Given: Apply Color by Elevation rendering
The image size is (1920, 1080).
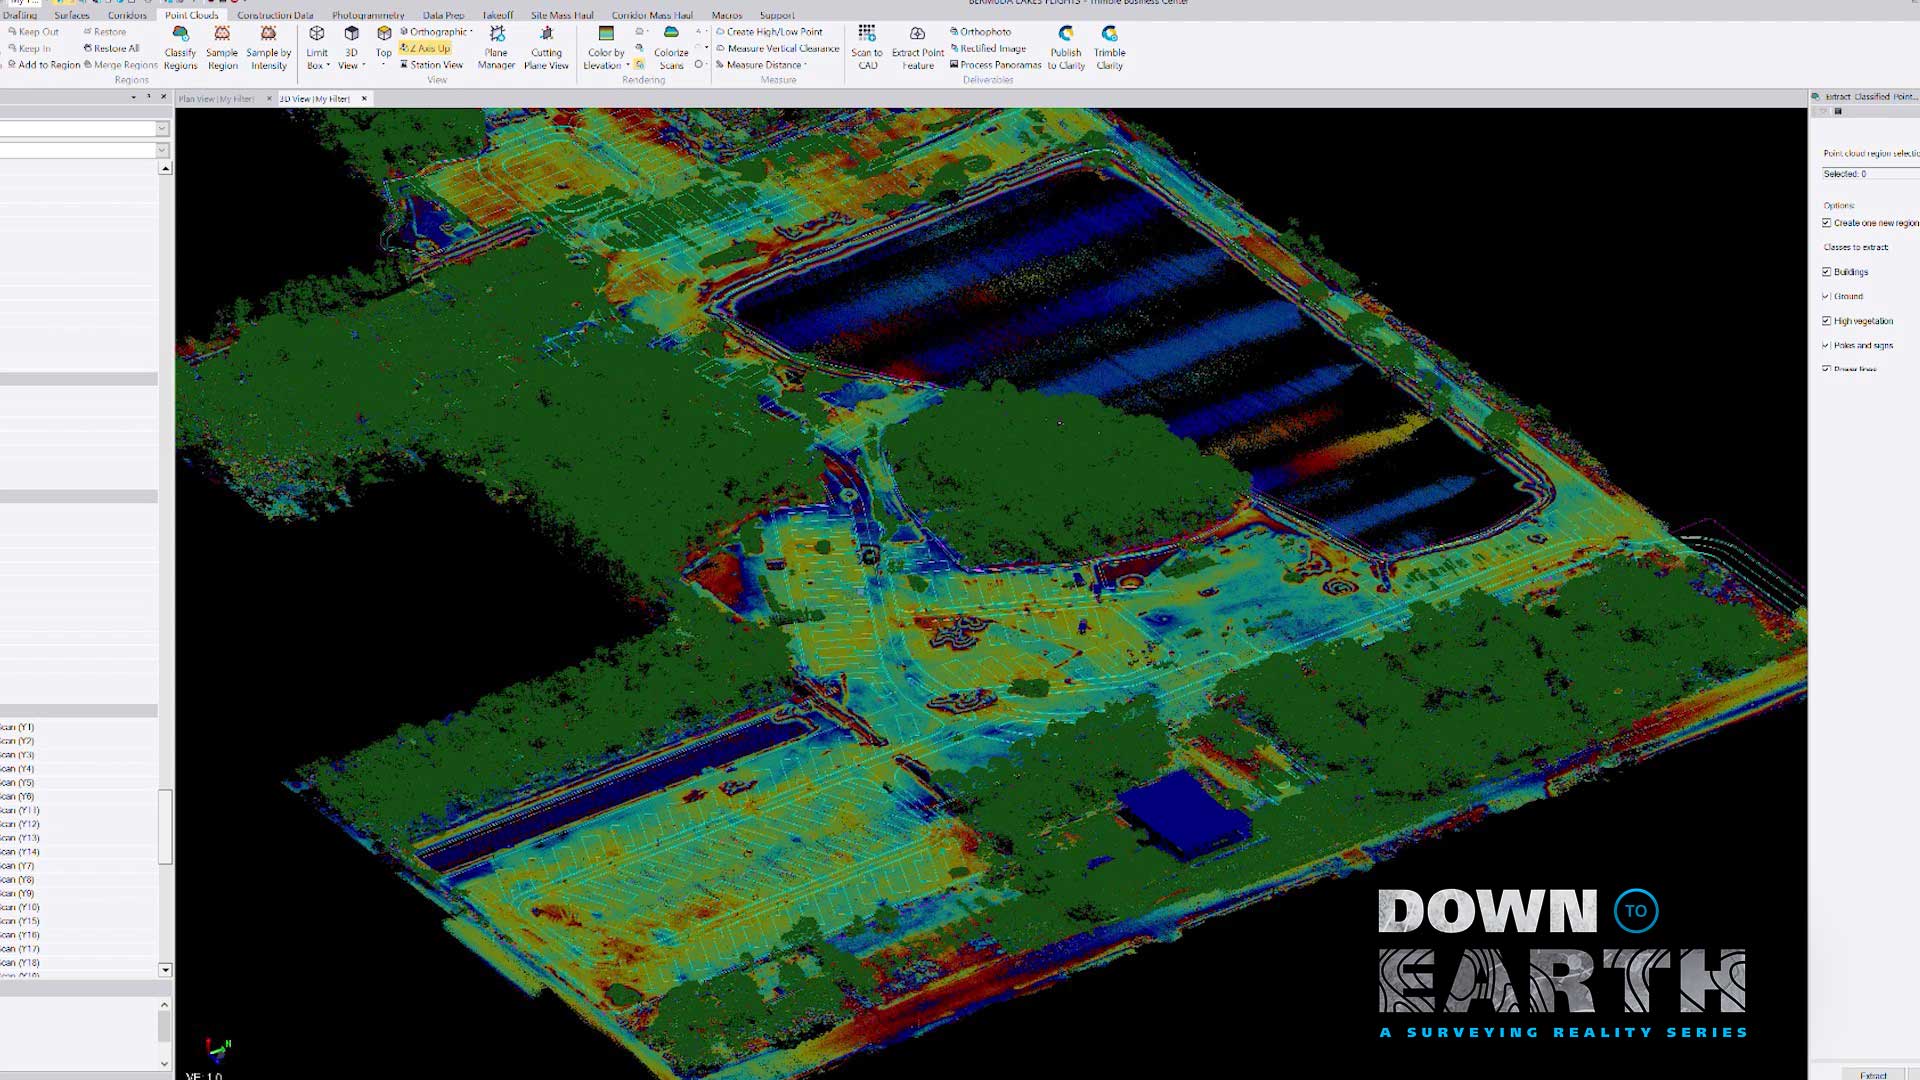Looking at the screenshot, I should point(605,48).
